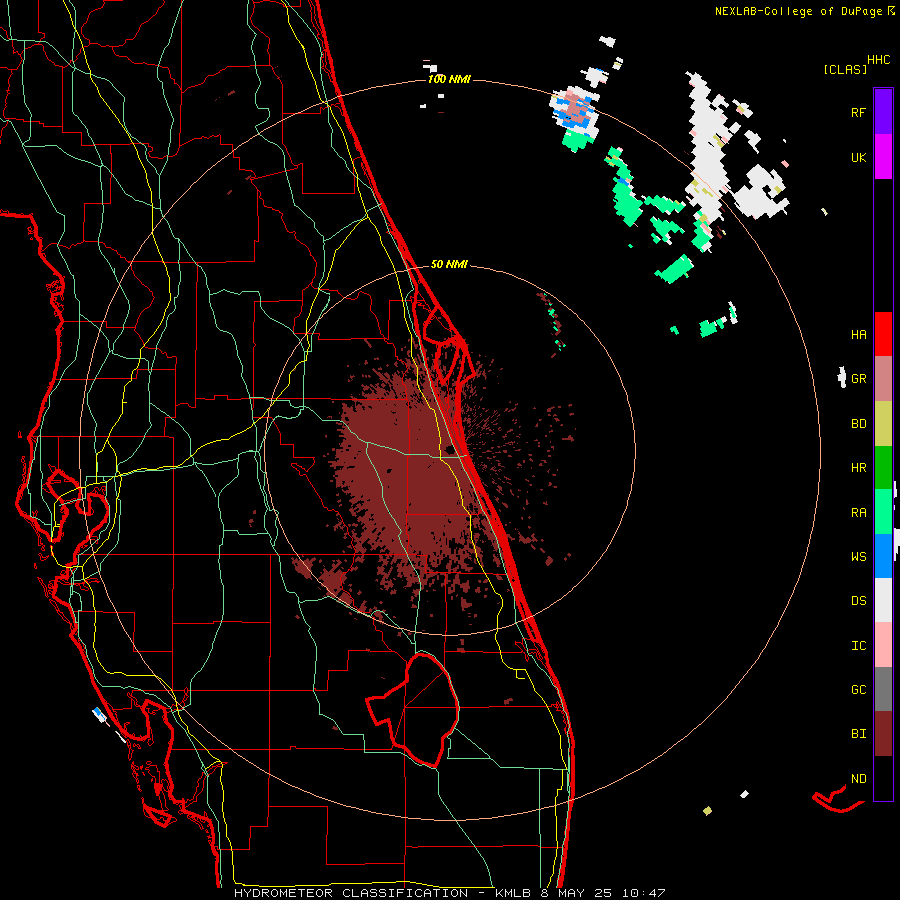Click the 'HHC' product label
The image size is (900, 900).
[879, 60]
